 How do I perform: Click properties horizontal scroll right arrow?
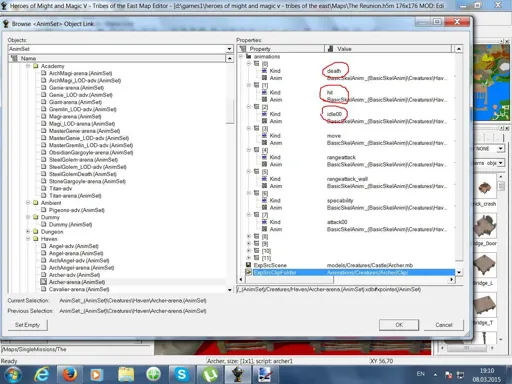[451, 279]
